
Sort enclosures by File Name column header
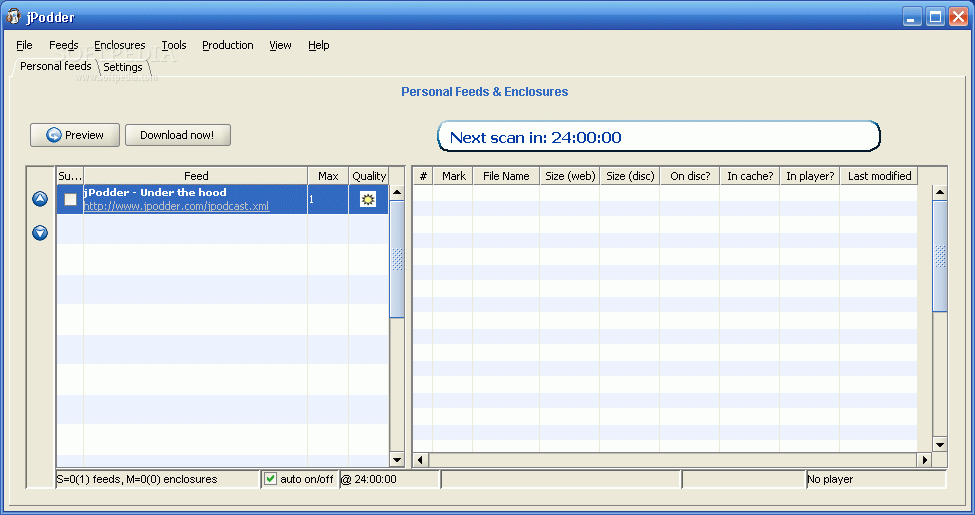coord(506,176)
